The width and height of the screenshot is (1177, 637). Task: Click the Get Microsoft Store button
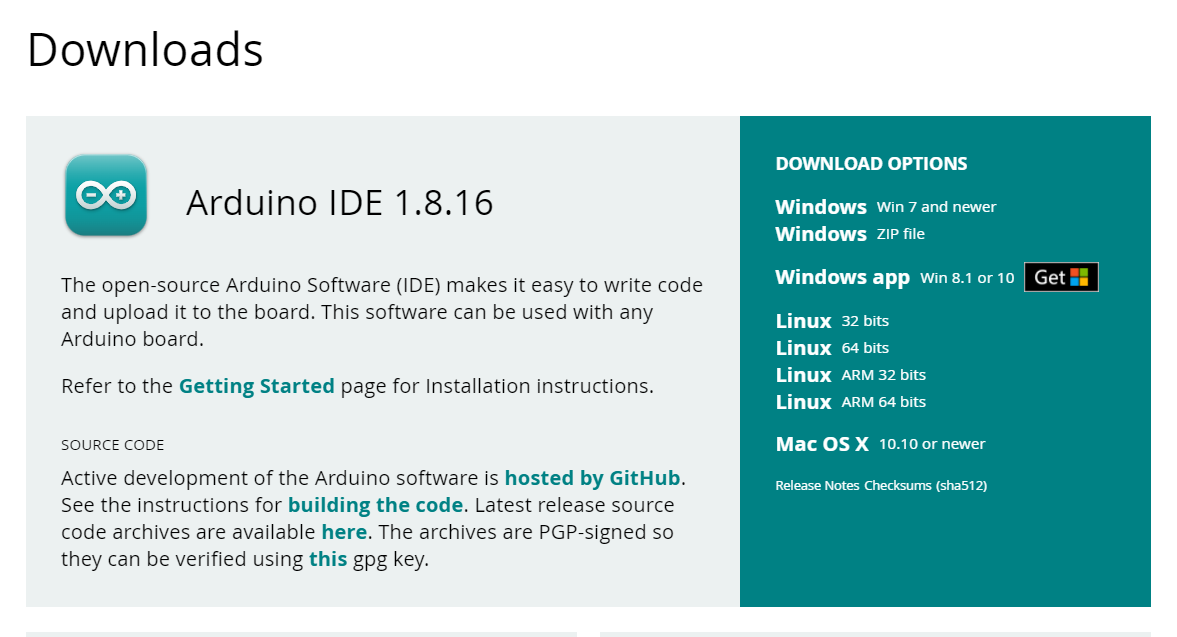point(1061,278)
